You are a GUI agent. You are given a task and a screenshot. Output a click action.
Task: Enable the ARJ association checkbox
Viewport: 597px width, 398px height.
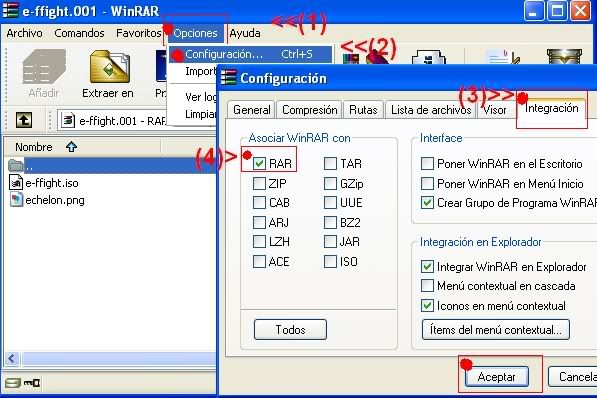pos(259,222)
